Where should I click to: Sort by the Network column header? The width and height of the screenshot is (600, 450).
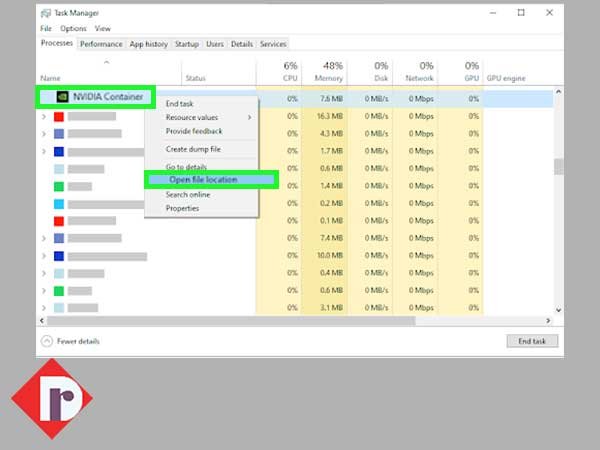(x=419, y=78)
